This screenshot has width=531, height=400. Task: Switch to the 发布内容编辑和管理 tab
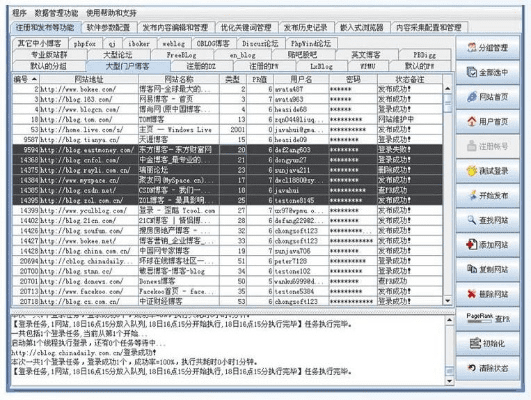coord(175,27)
